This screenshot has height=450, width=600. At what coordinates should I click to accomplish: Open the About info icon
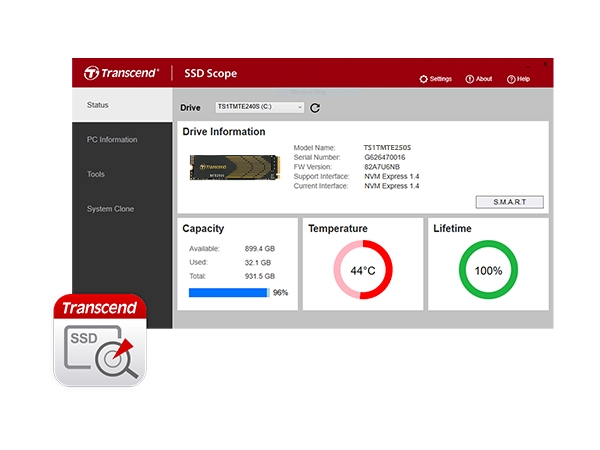point(469,79)
